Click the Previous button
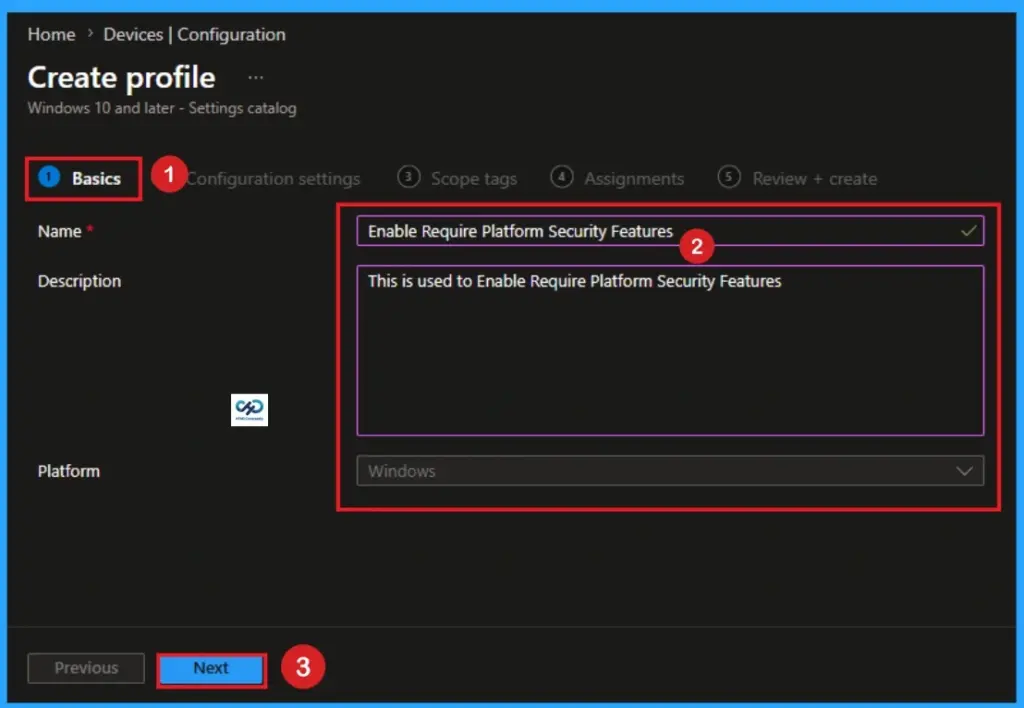 click(86, 668)
